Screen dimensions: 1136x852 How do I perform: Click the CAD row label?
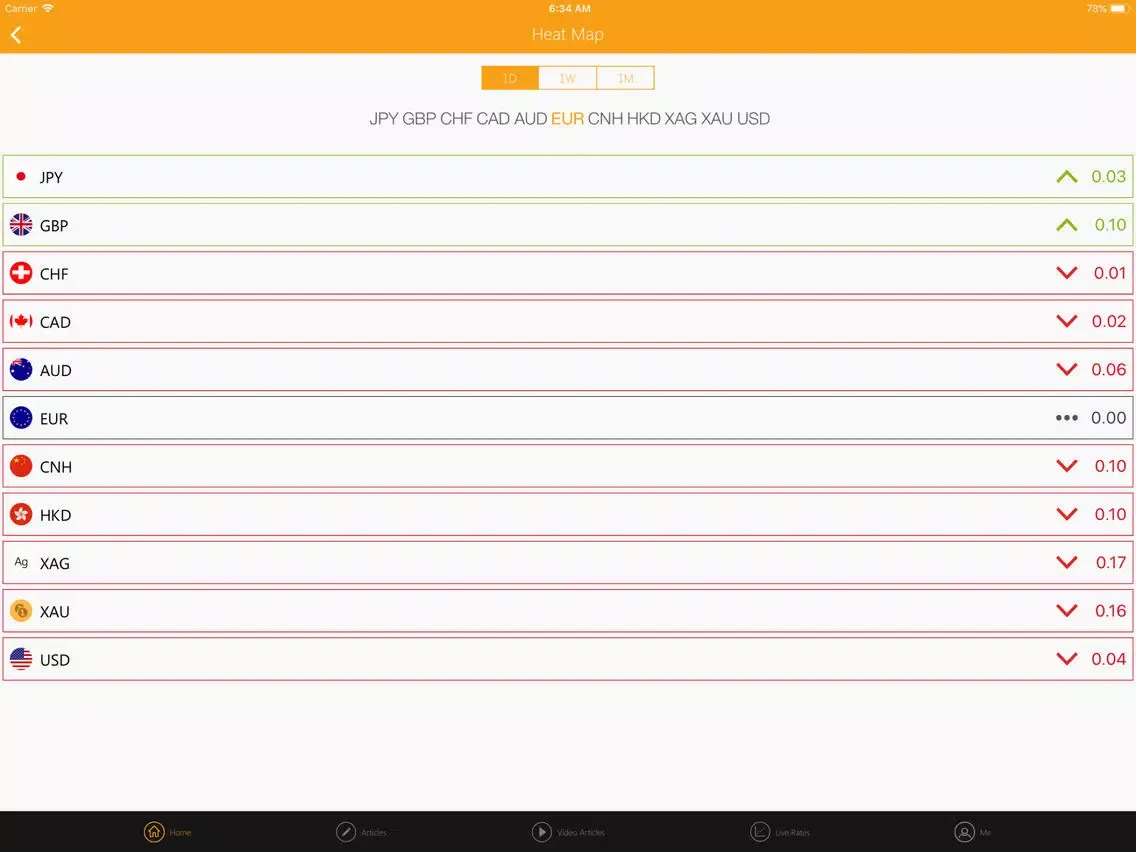tap(55, 322)
